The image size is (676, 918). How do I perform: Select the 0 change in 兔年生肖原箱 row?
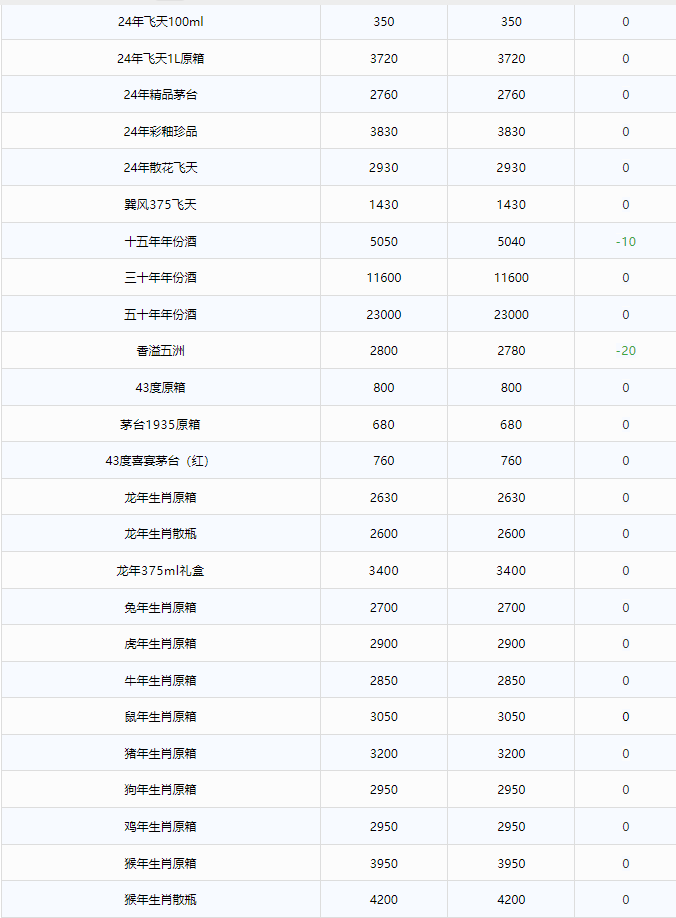click(626, 608)
